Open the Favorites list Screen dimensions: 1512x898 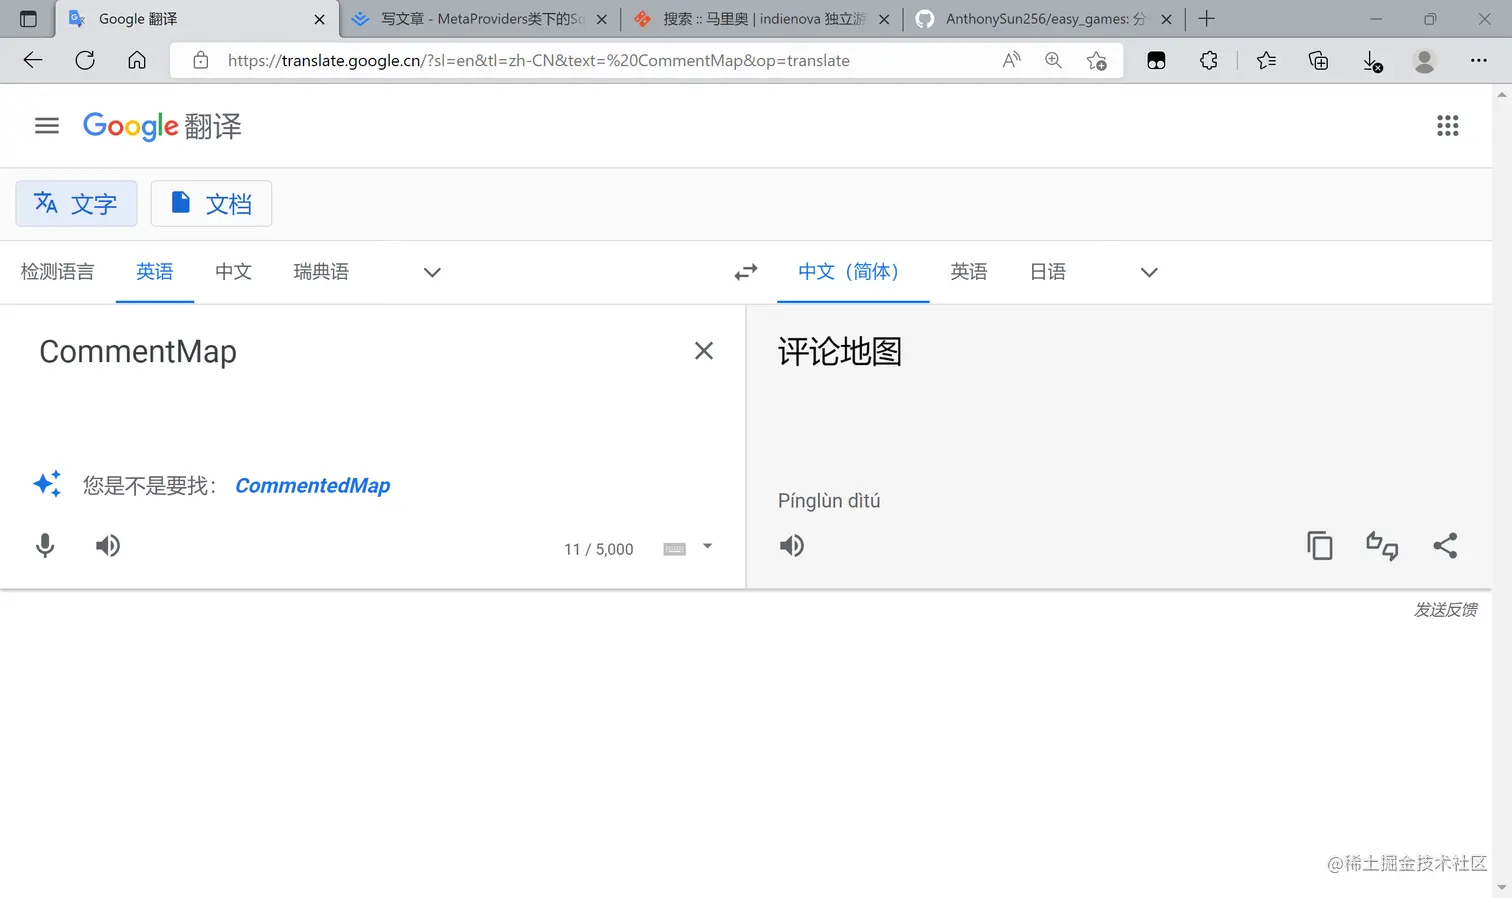1266,61
